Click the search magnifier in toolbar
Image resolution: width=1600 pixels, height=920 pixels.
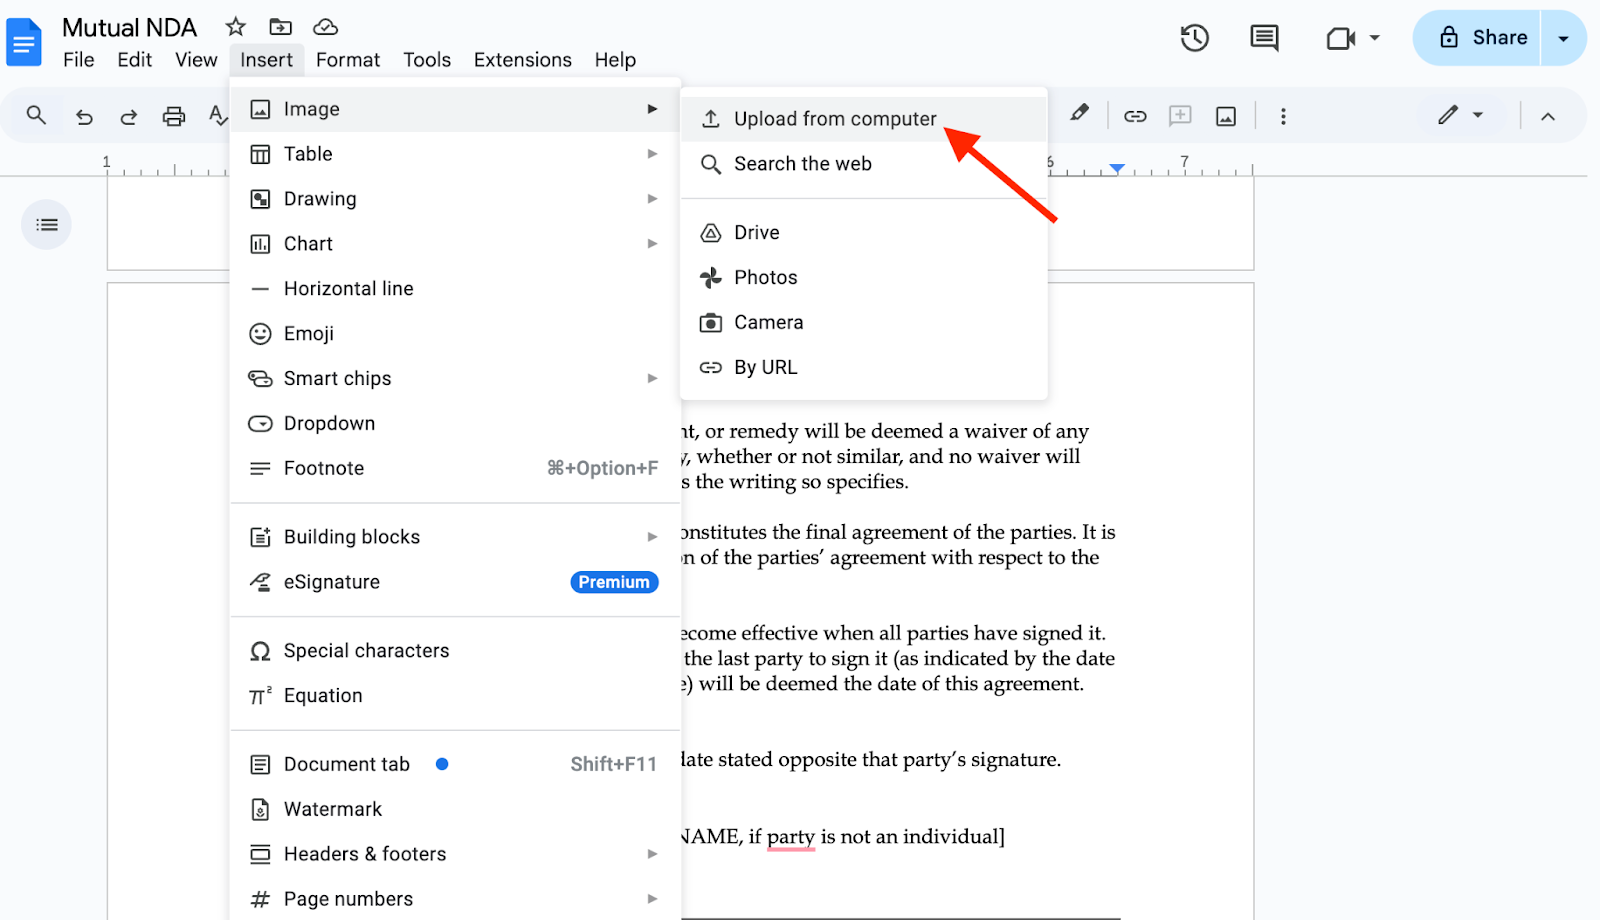tap(36, 116)
